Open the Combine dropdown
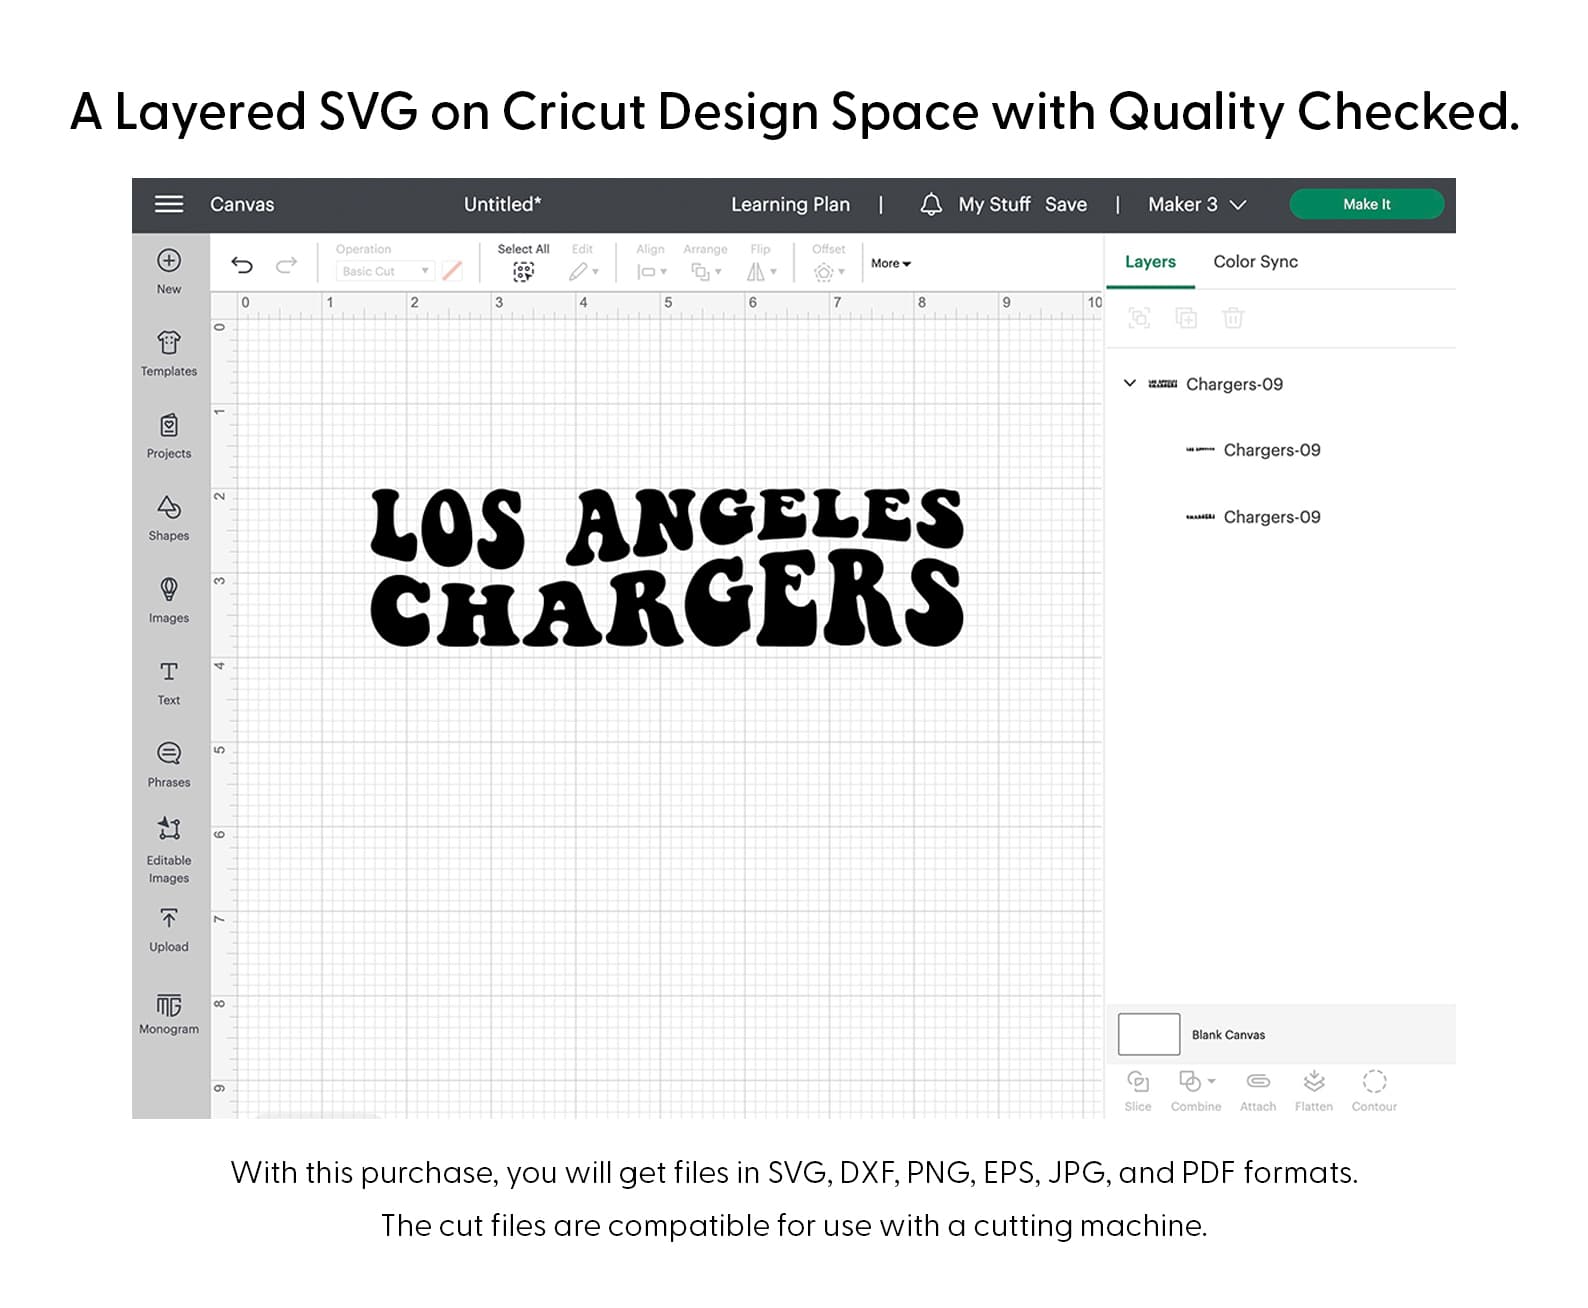1588x1308 pixels. point(1196,1090)
